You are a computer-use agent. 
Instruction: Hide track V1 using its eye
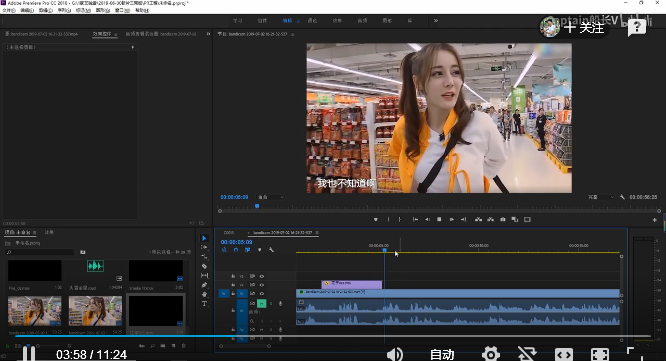click(x=262, y=293)
